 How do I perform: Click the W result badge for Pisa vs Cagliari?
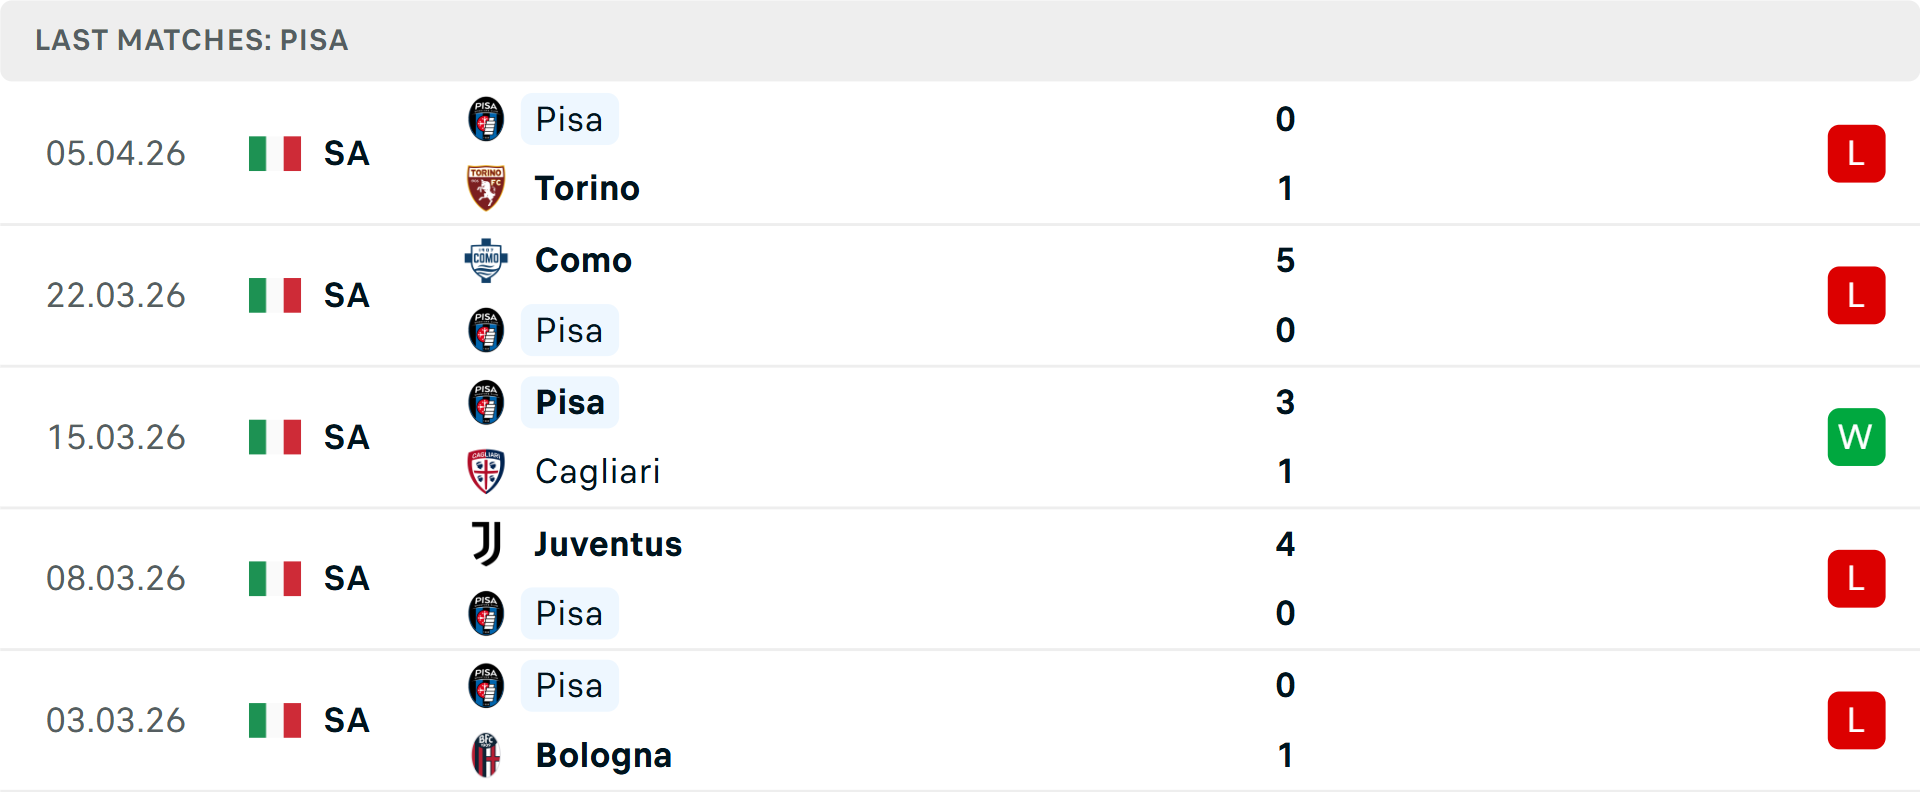tap(1856, 437)
